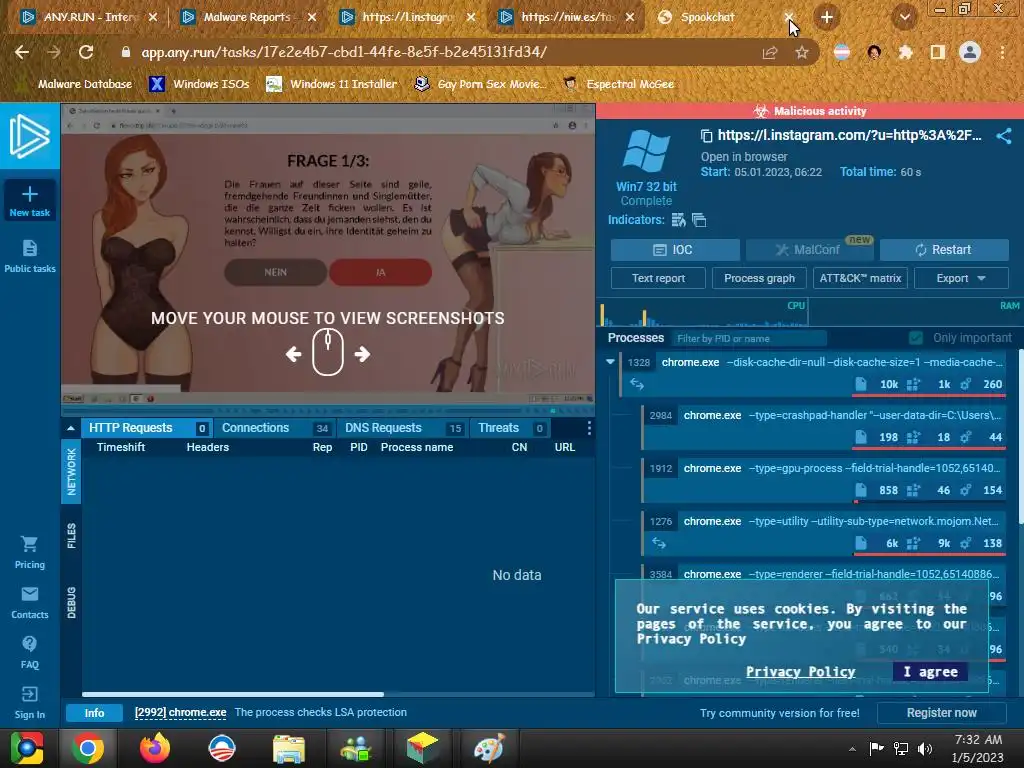The width and height of the screenshot is (1024, 768).
Task: Copy the task URL with copy icon
Action: pos(706,136)
